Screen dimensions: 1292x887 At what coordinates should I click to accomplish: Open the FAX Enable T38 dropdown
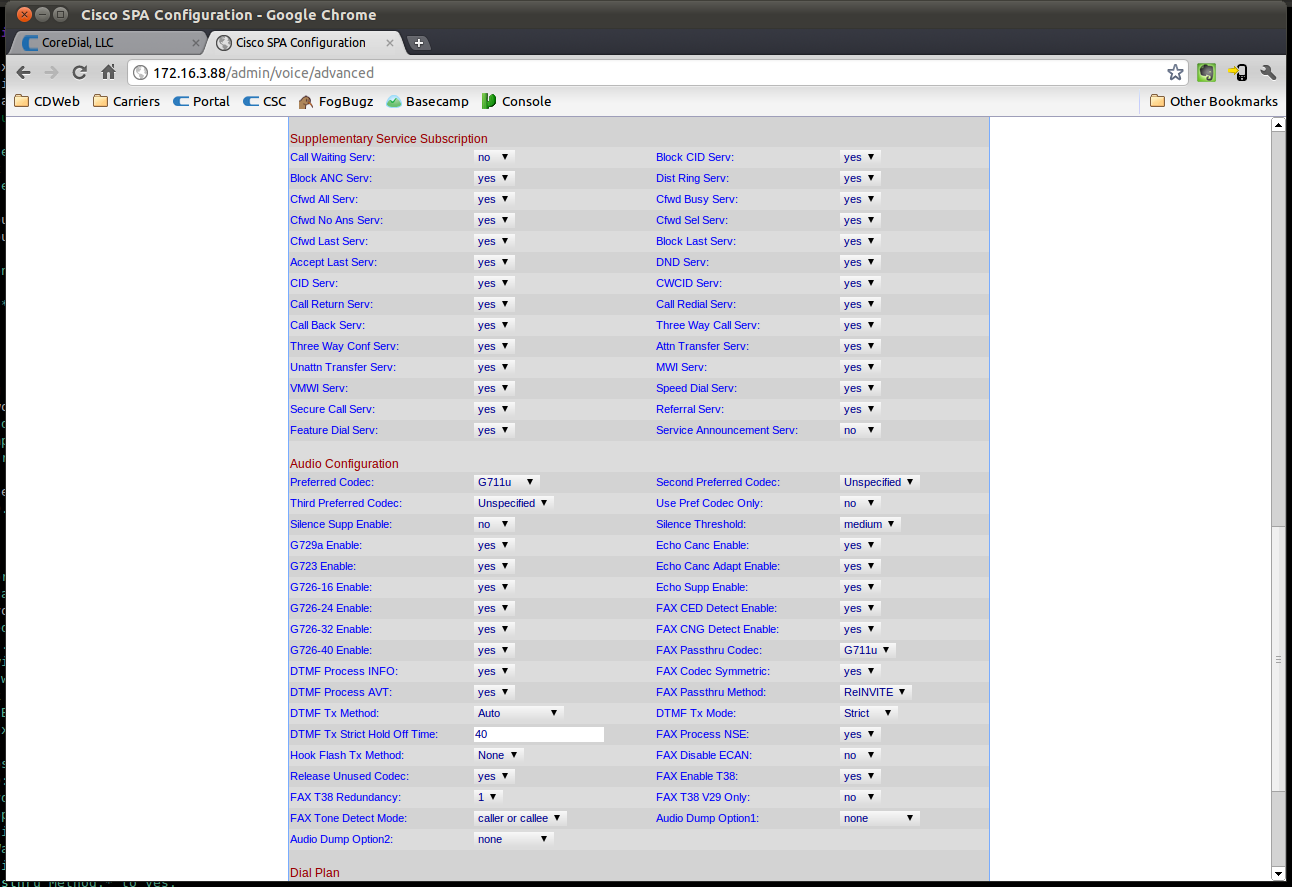[x=860, y=776]
